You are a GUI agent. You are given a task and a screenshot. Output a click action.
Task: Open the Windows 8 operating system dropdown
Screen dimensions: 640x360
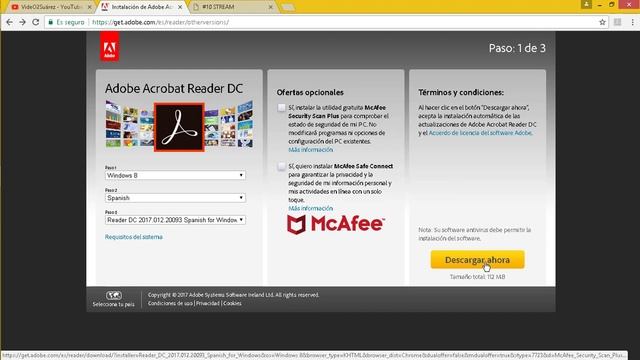[x=175, y=175]
